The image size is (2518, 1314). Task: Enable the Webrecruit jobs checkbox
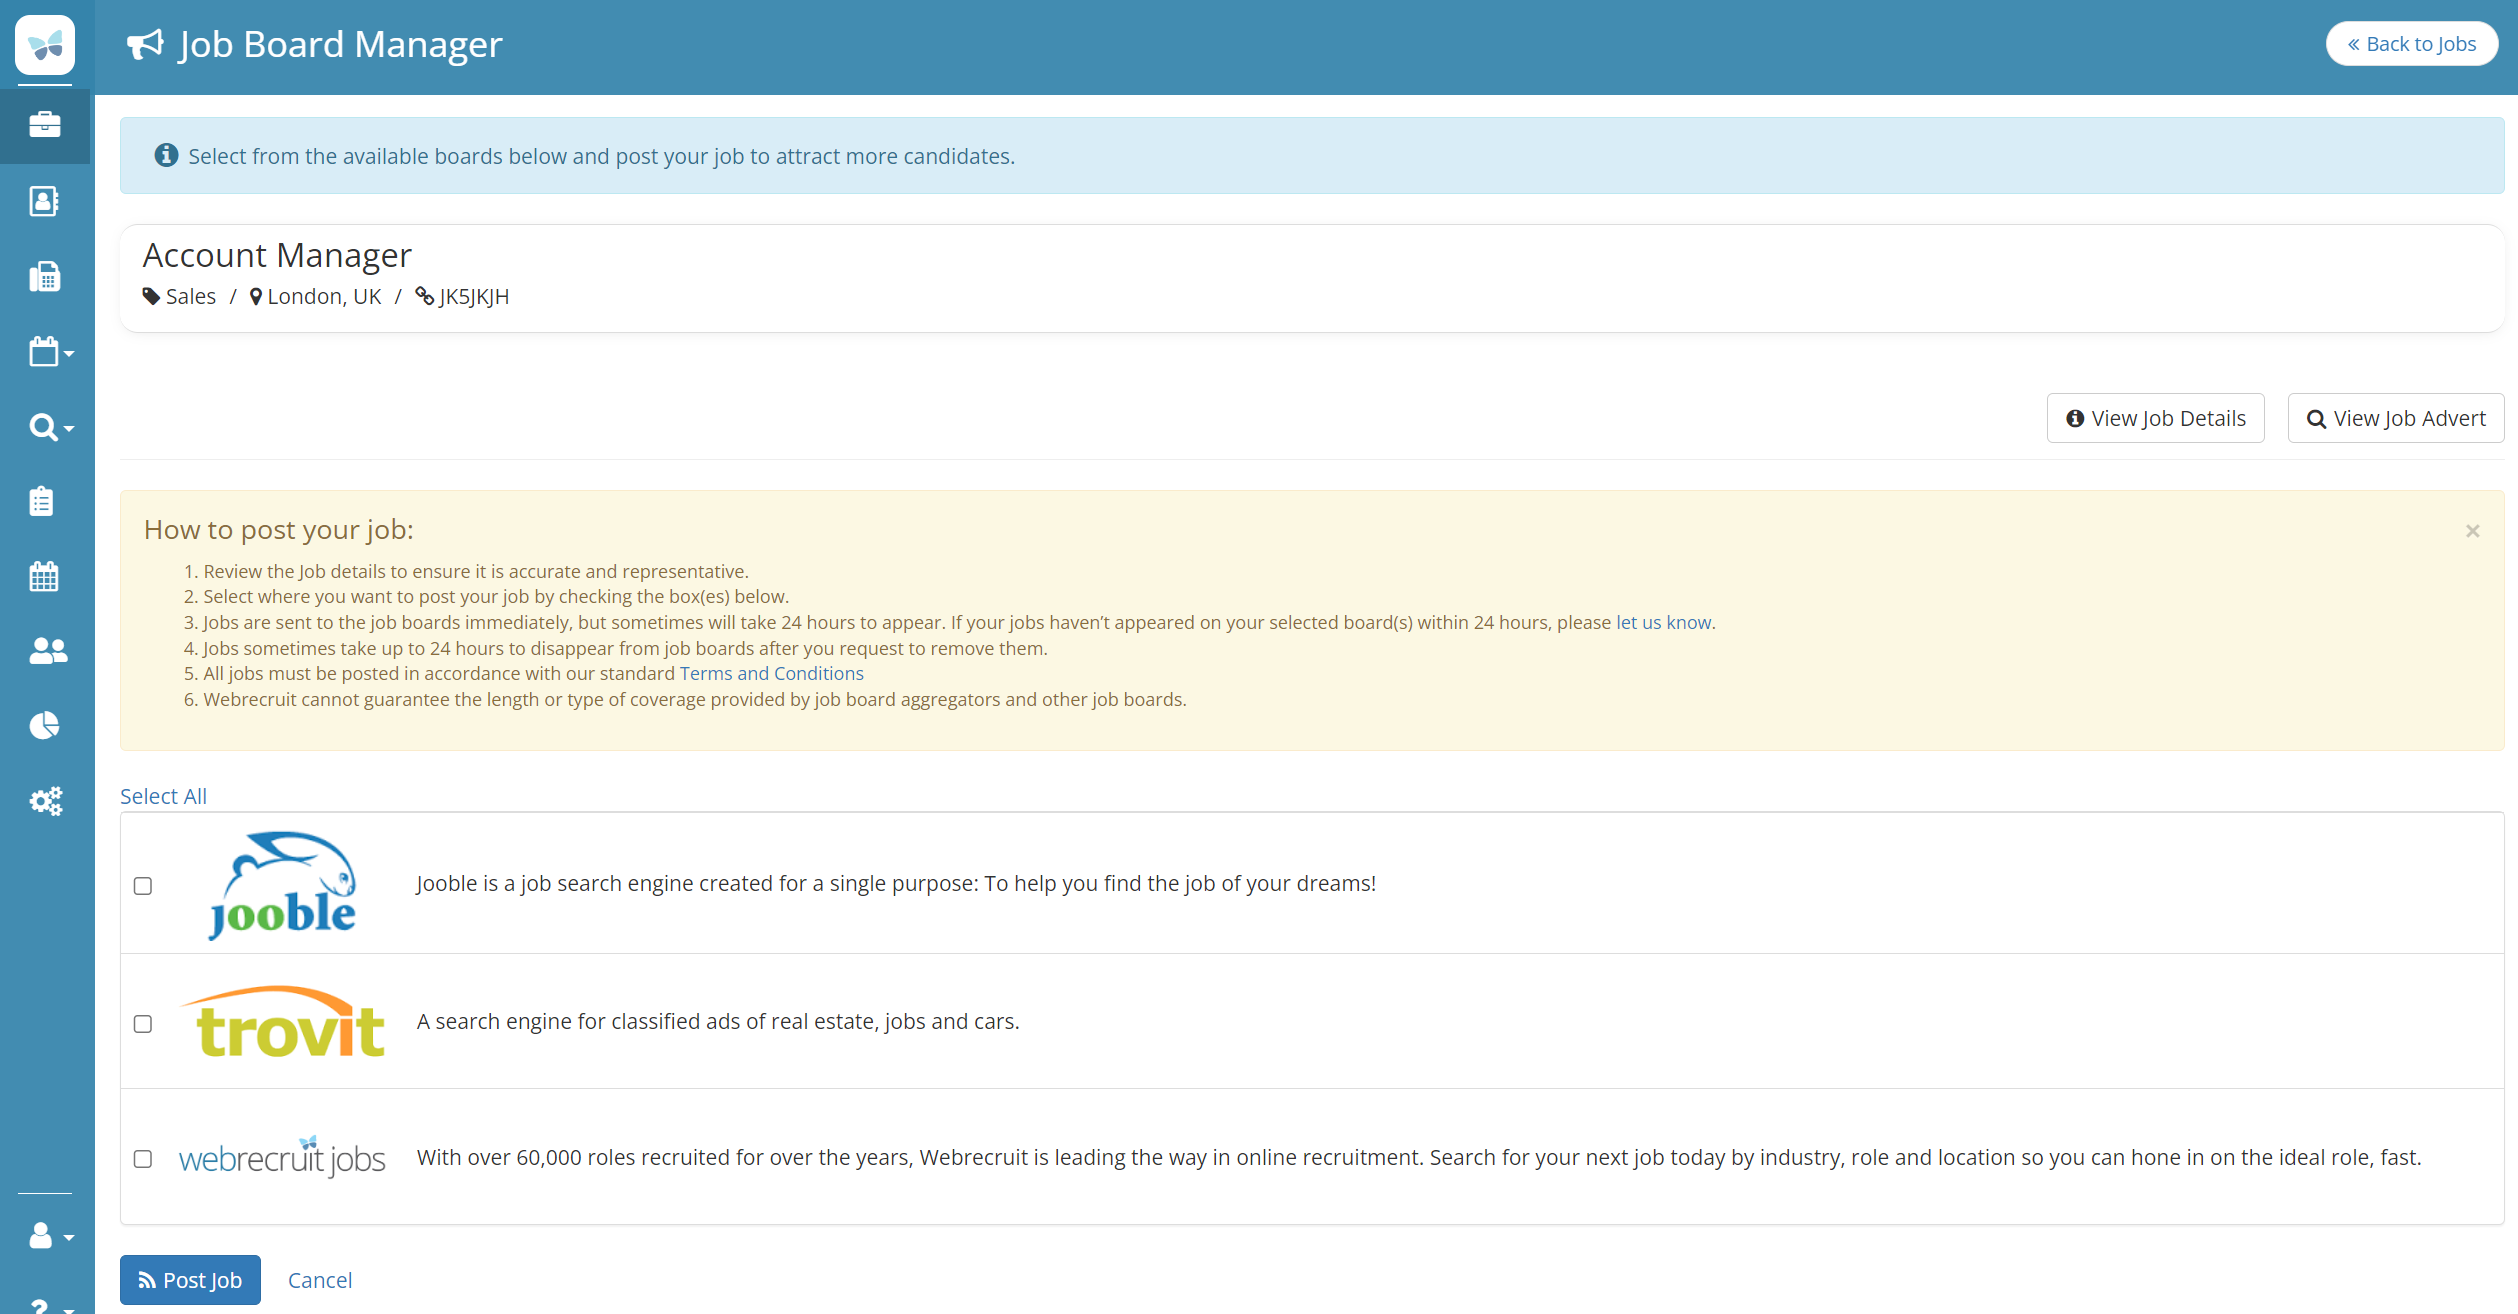click(x=143, y=1159)
